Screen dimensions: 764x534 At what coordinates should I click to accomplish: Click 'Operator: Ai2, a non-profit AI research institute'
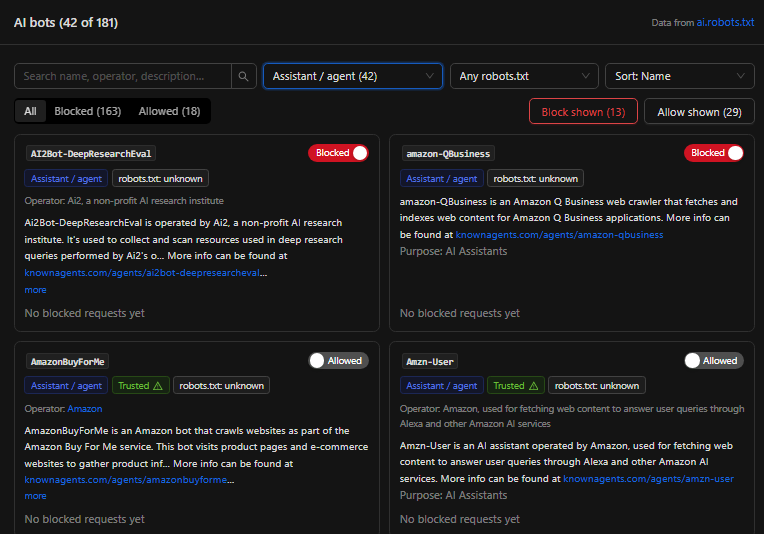point(124,201)
